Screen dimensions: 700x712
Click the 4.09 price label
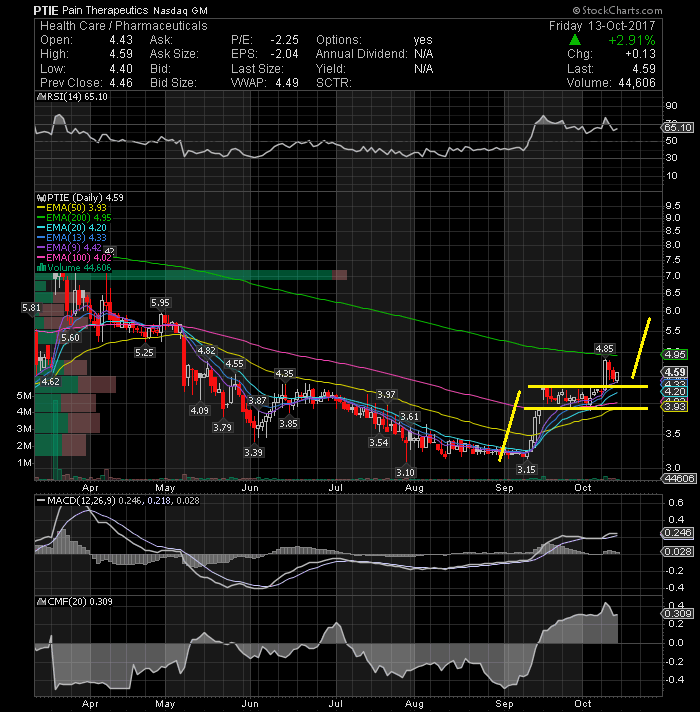click(199, 410)
